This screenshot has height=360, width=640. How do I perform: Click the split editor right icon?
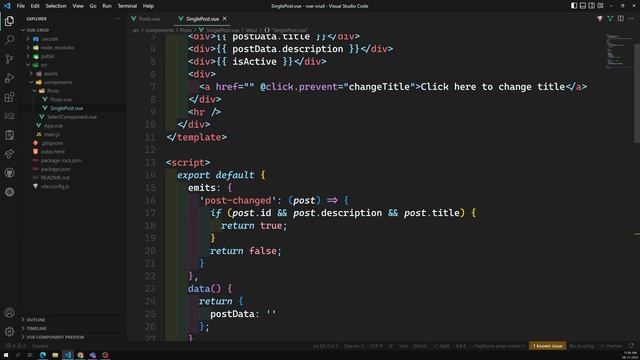(620, 19)
